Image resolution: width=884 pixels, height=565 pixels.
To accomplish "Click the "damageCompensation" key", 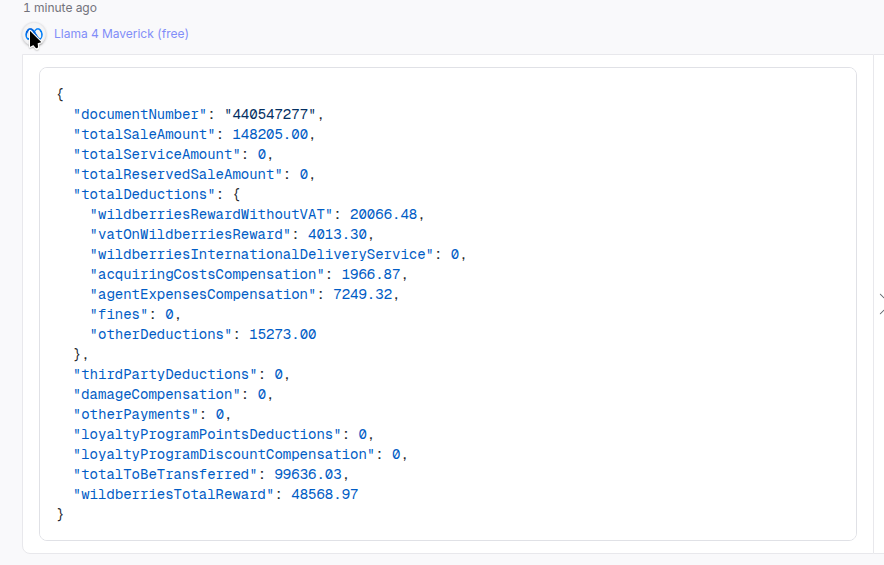I will coord(157,395).
